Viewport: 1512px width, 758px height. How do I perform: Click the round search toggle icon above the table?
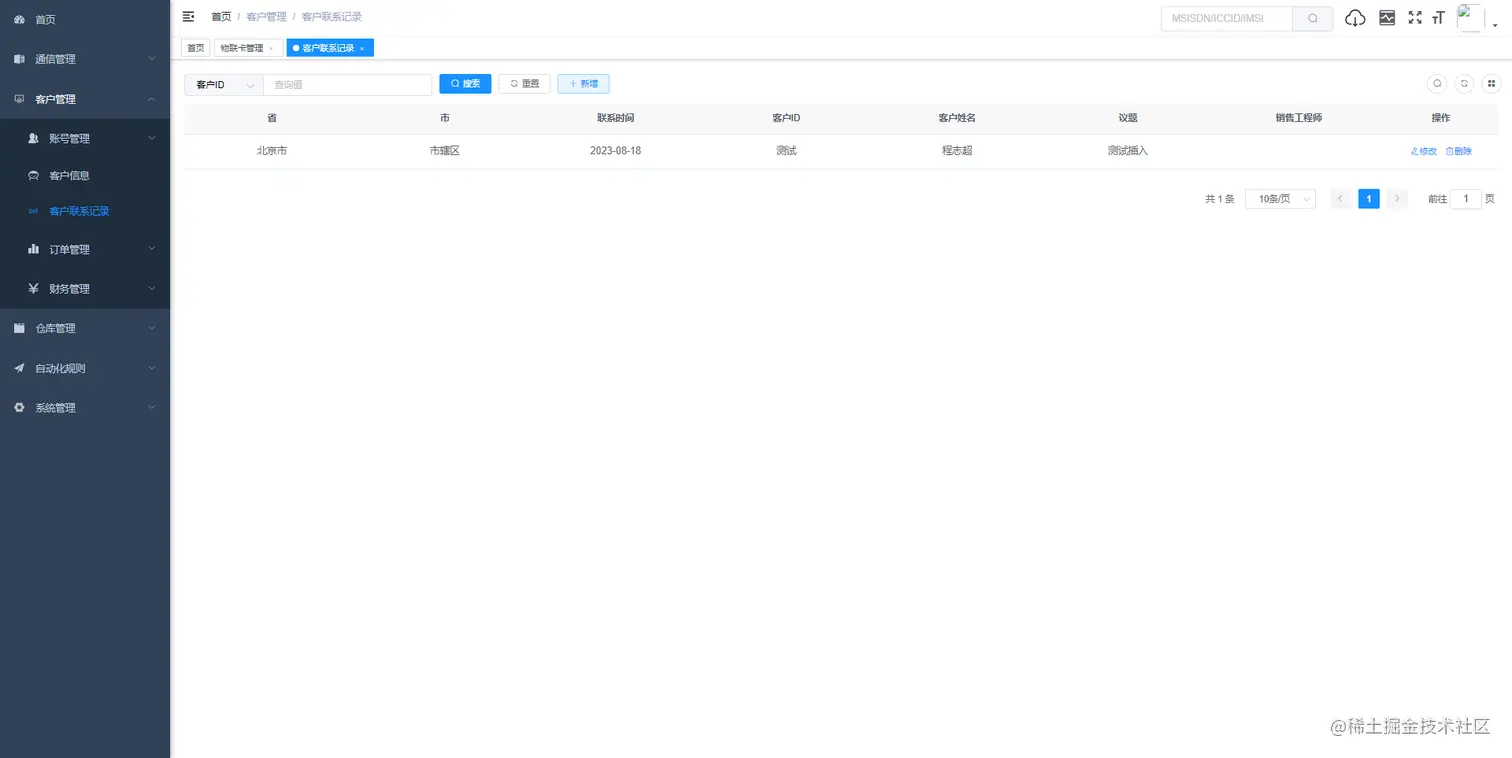(x=1437, y=84)
